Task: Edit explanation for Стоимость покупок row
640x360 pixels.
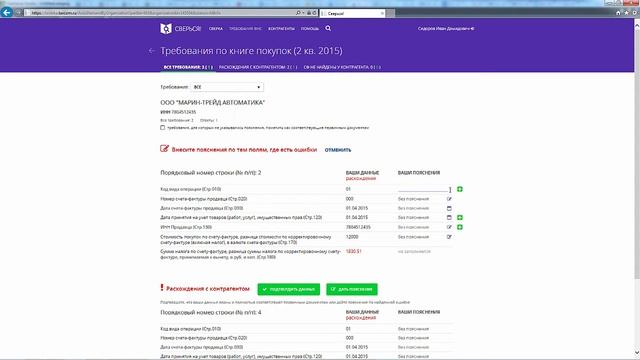Action: click(449, 237)
